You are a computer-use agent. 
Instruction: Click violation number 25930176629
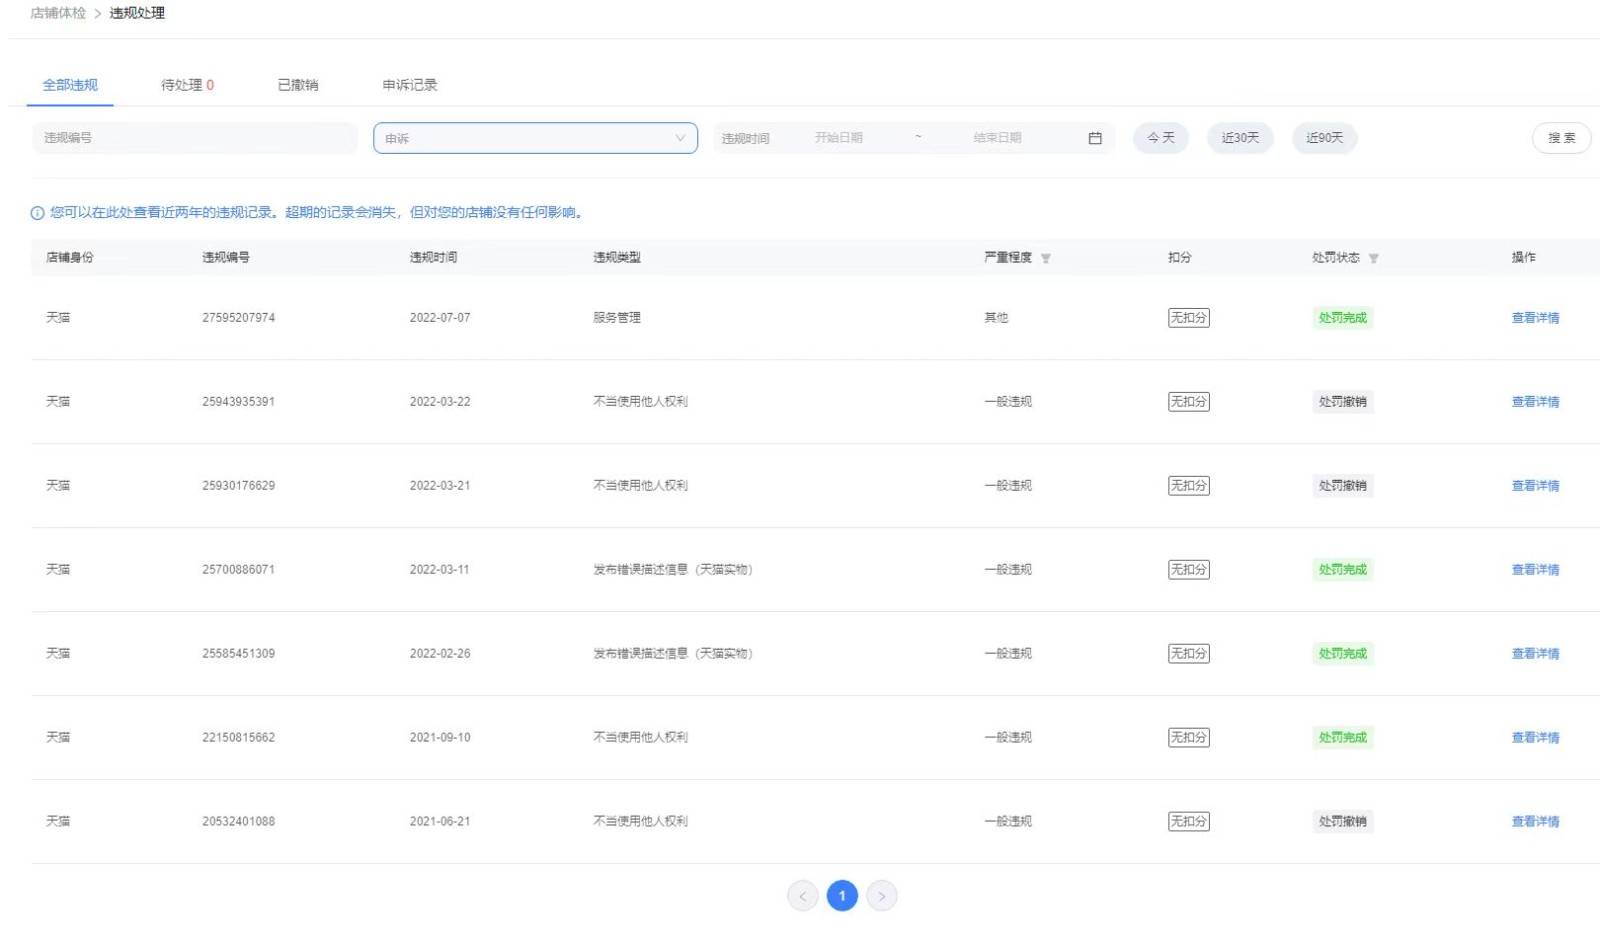(238, 486)
